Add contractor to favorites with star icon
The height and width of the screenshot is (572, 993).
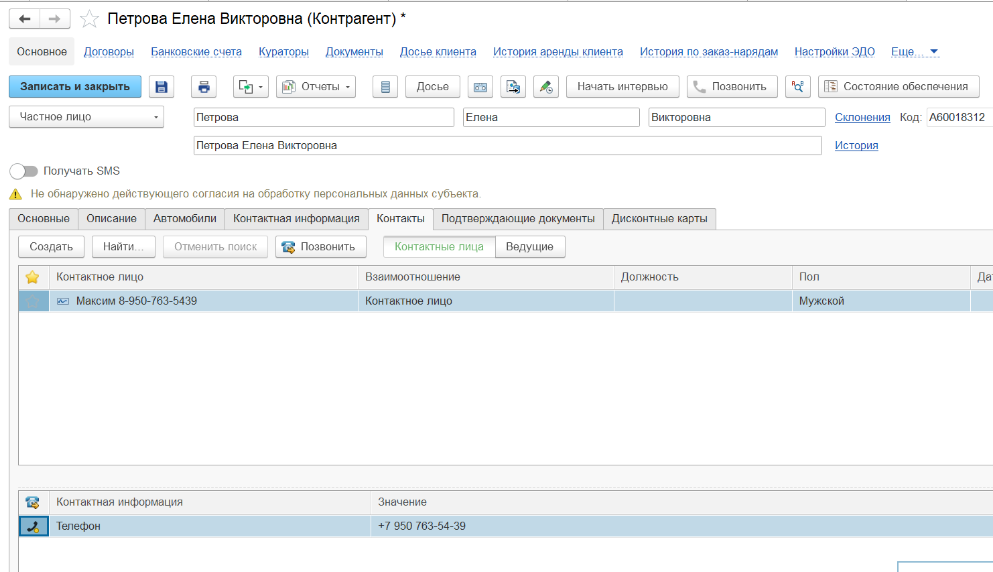(89, 19)
